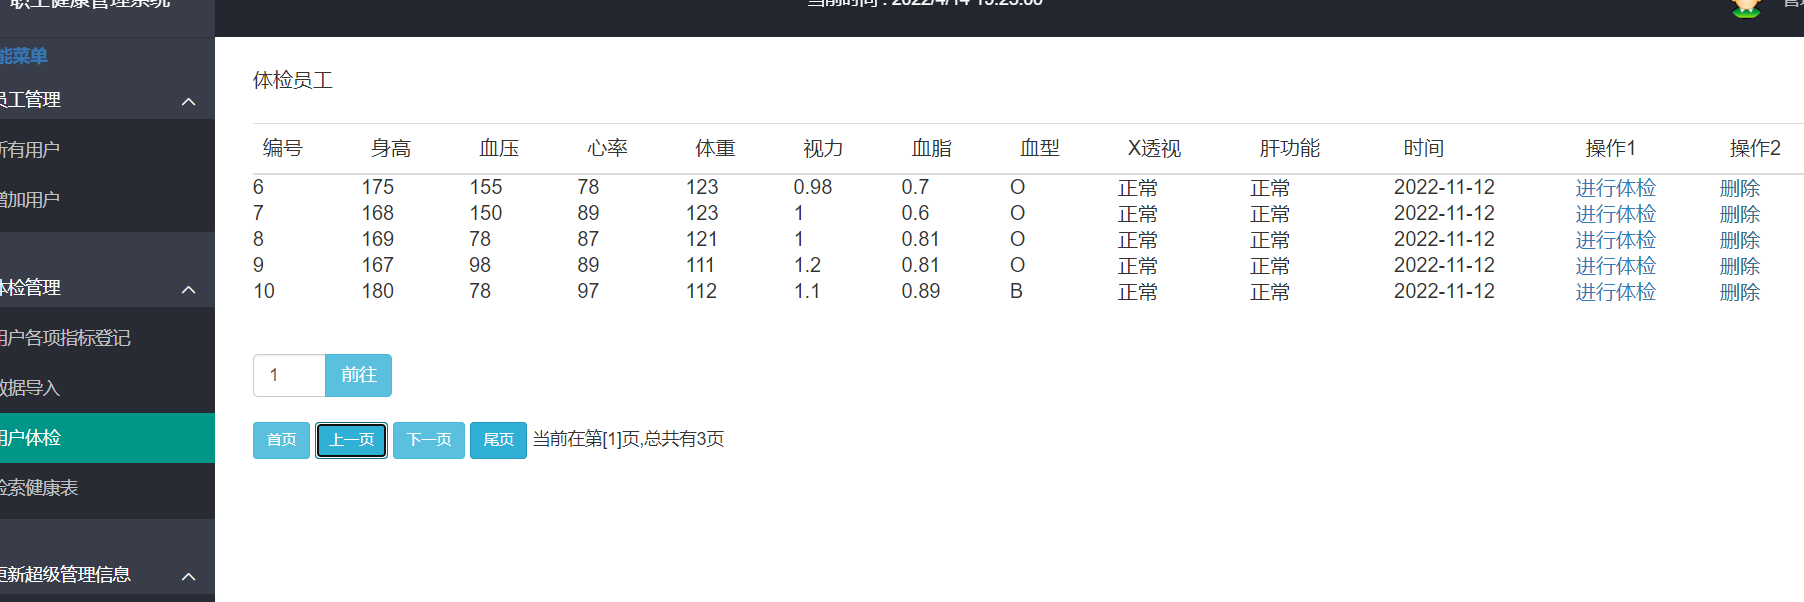1804x602 pixels.
Task: Click blood pressure 155 in row 6
Action: (x=486, y=187)
